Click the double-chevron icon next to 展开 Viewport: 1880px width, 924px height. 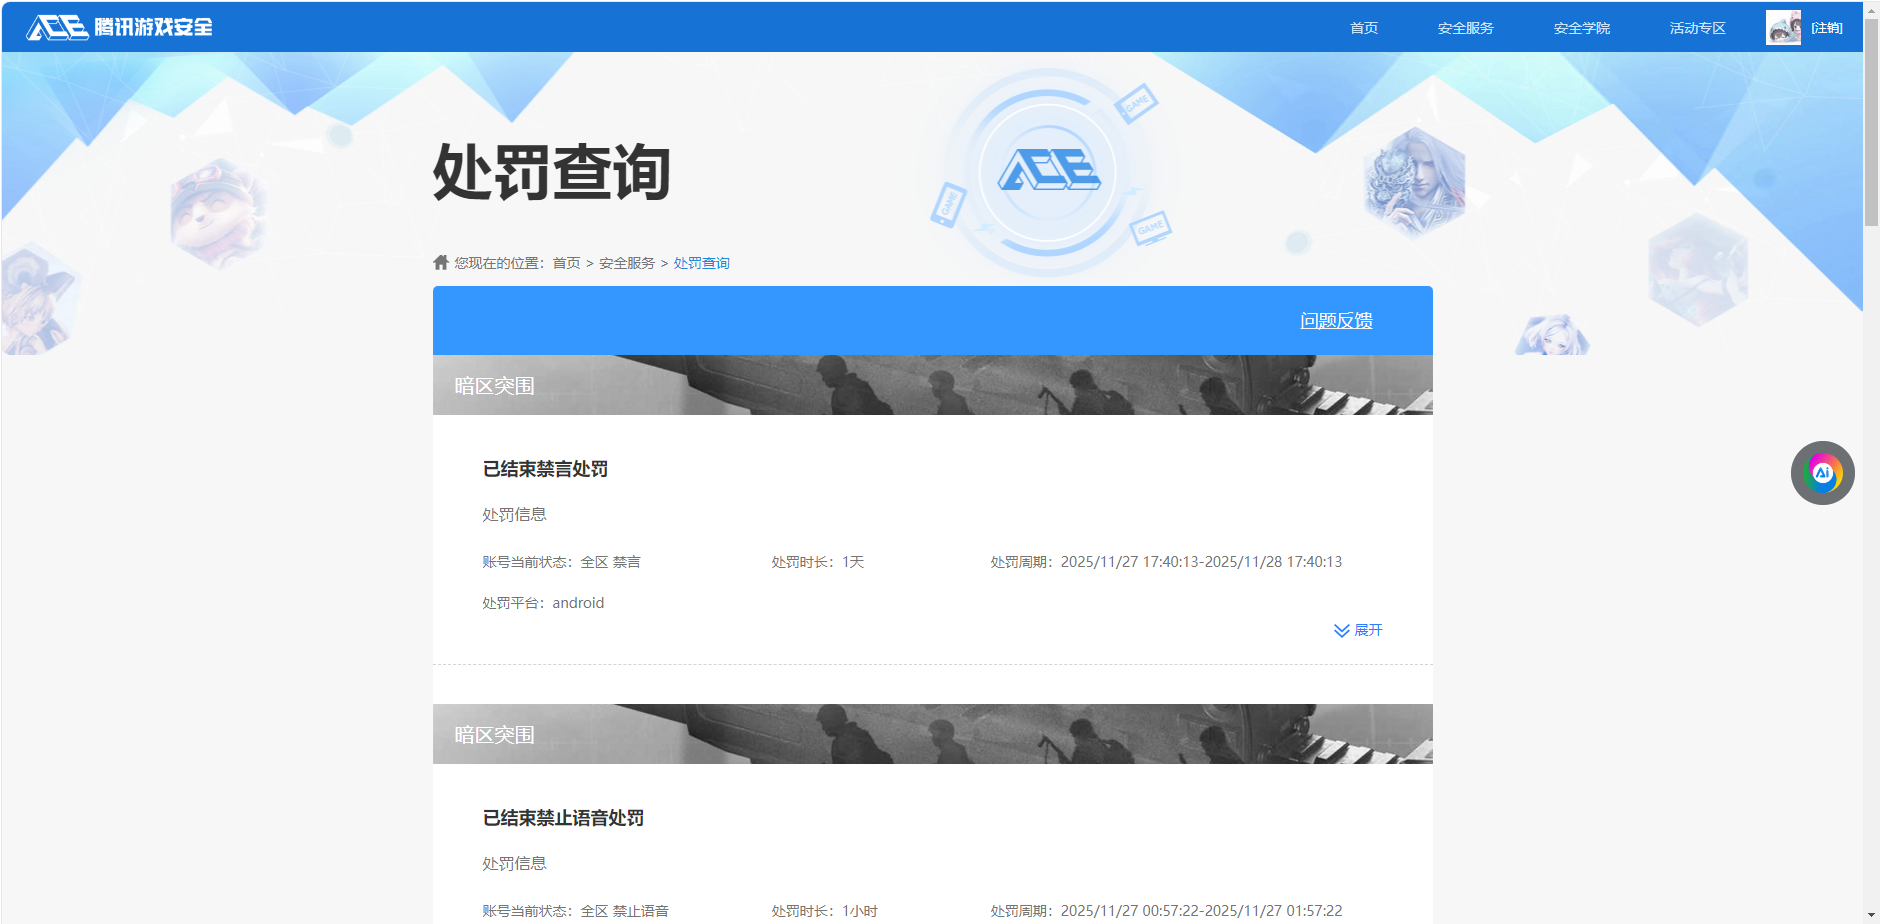click(x=1341, y=630)
